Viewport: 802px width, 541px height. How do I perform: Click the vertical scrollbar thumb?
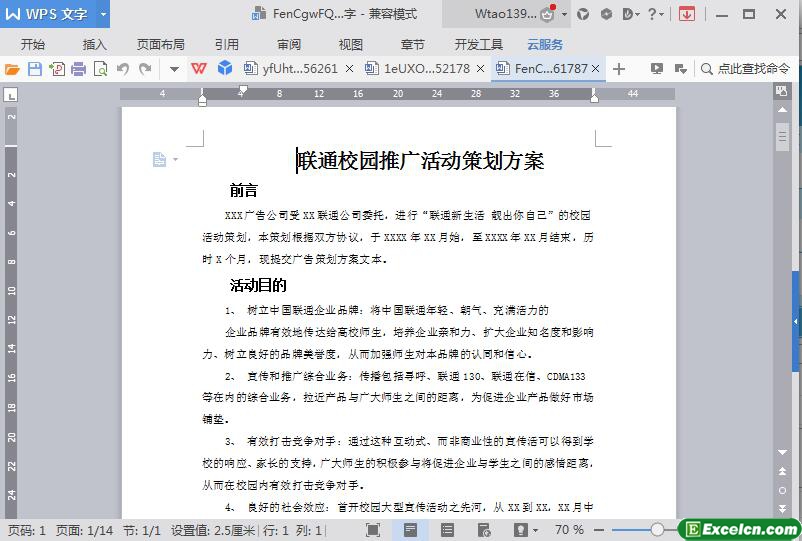pyautogui.click(x=783, y=137)
